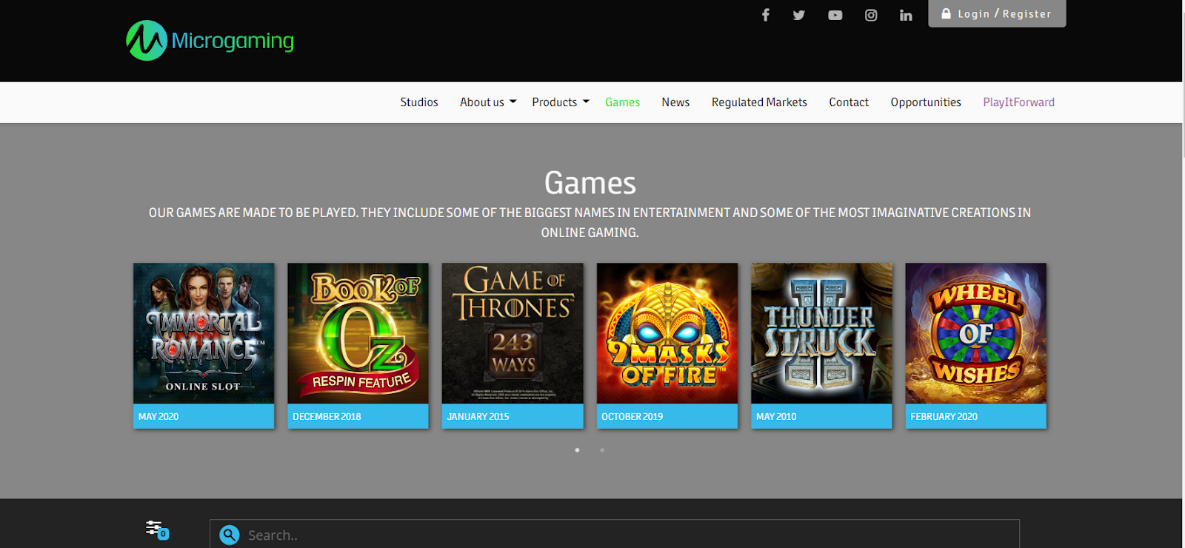Screen dimensions: 1185x548
Task: Click the MAY 2020 date label
Action: tap(158, 416)
